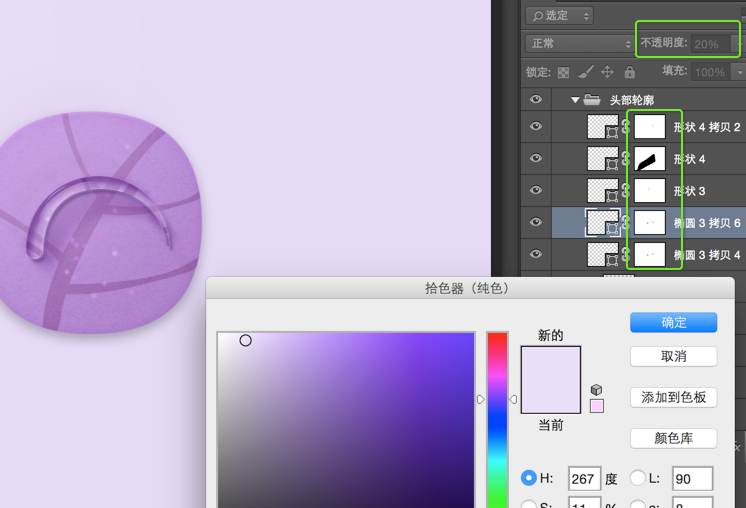
Task: Click 添加到色板 button
Action: pos(673,397)
